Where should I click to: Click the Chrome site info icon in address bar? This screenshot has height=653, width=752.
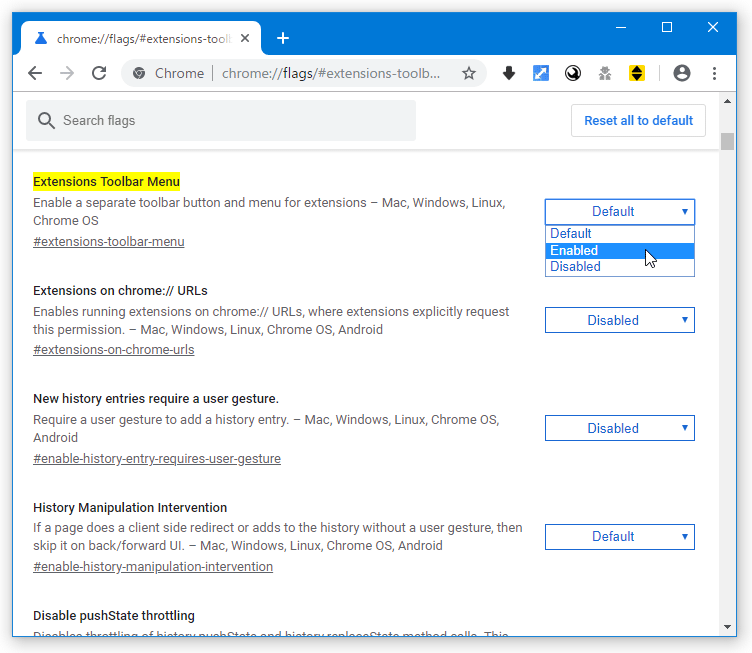point(139,73)
